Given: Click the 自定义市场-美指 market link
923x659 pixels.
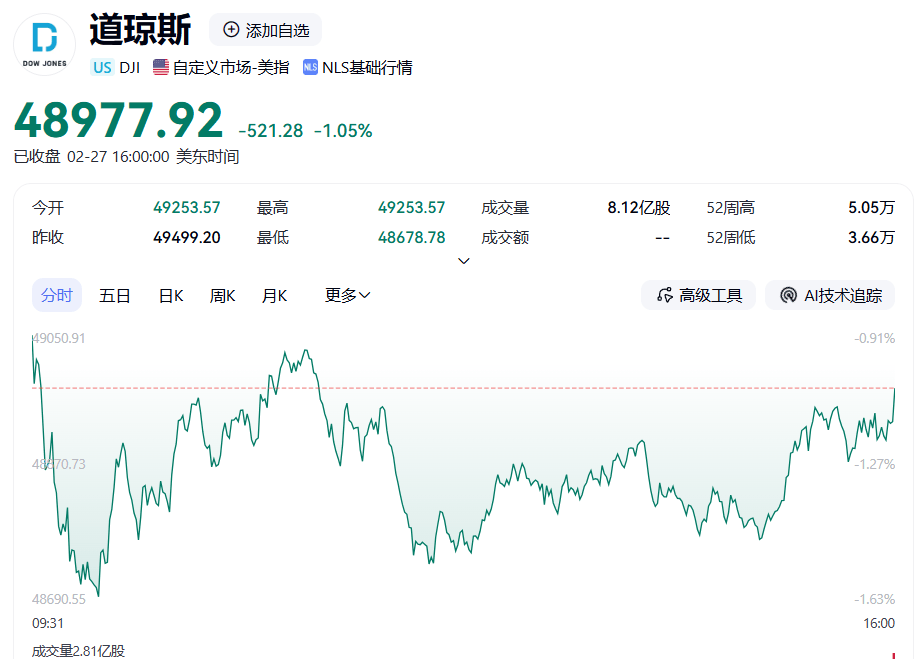Looking at the screenshot, I should (x=230, y=67).
